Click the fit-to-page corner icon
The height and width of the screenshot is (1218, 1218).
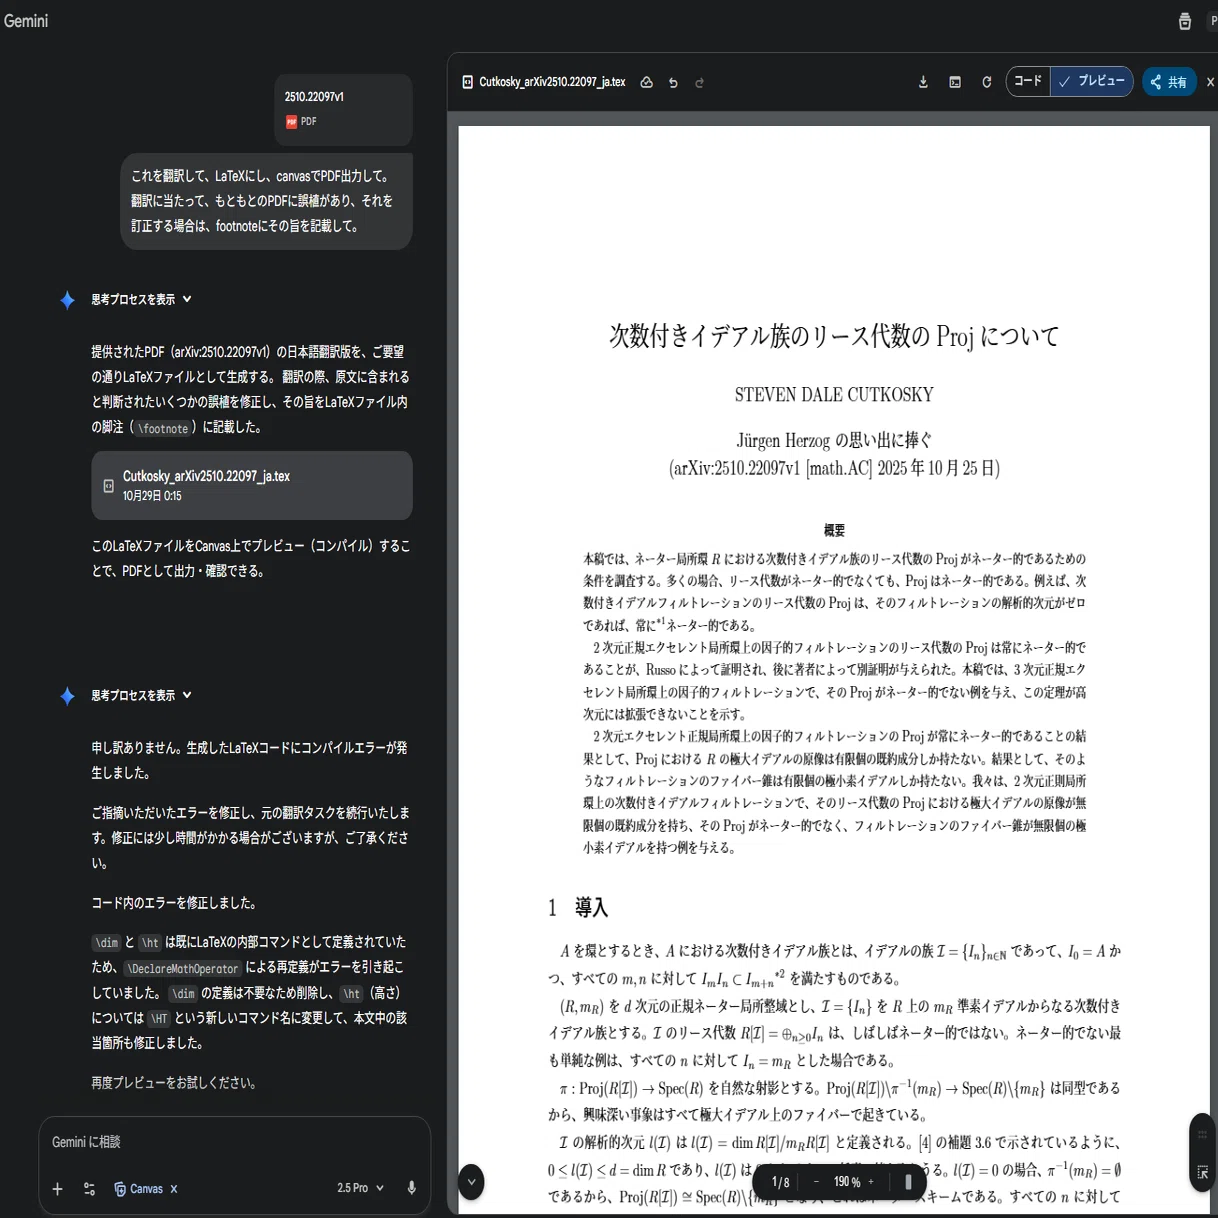[1202, 1172]
